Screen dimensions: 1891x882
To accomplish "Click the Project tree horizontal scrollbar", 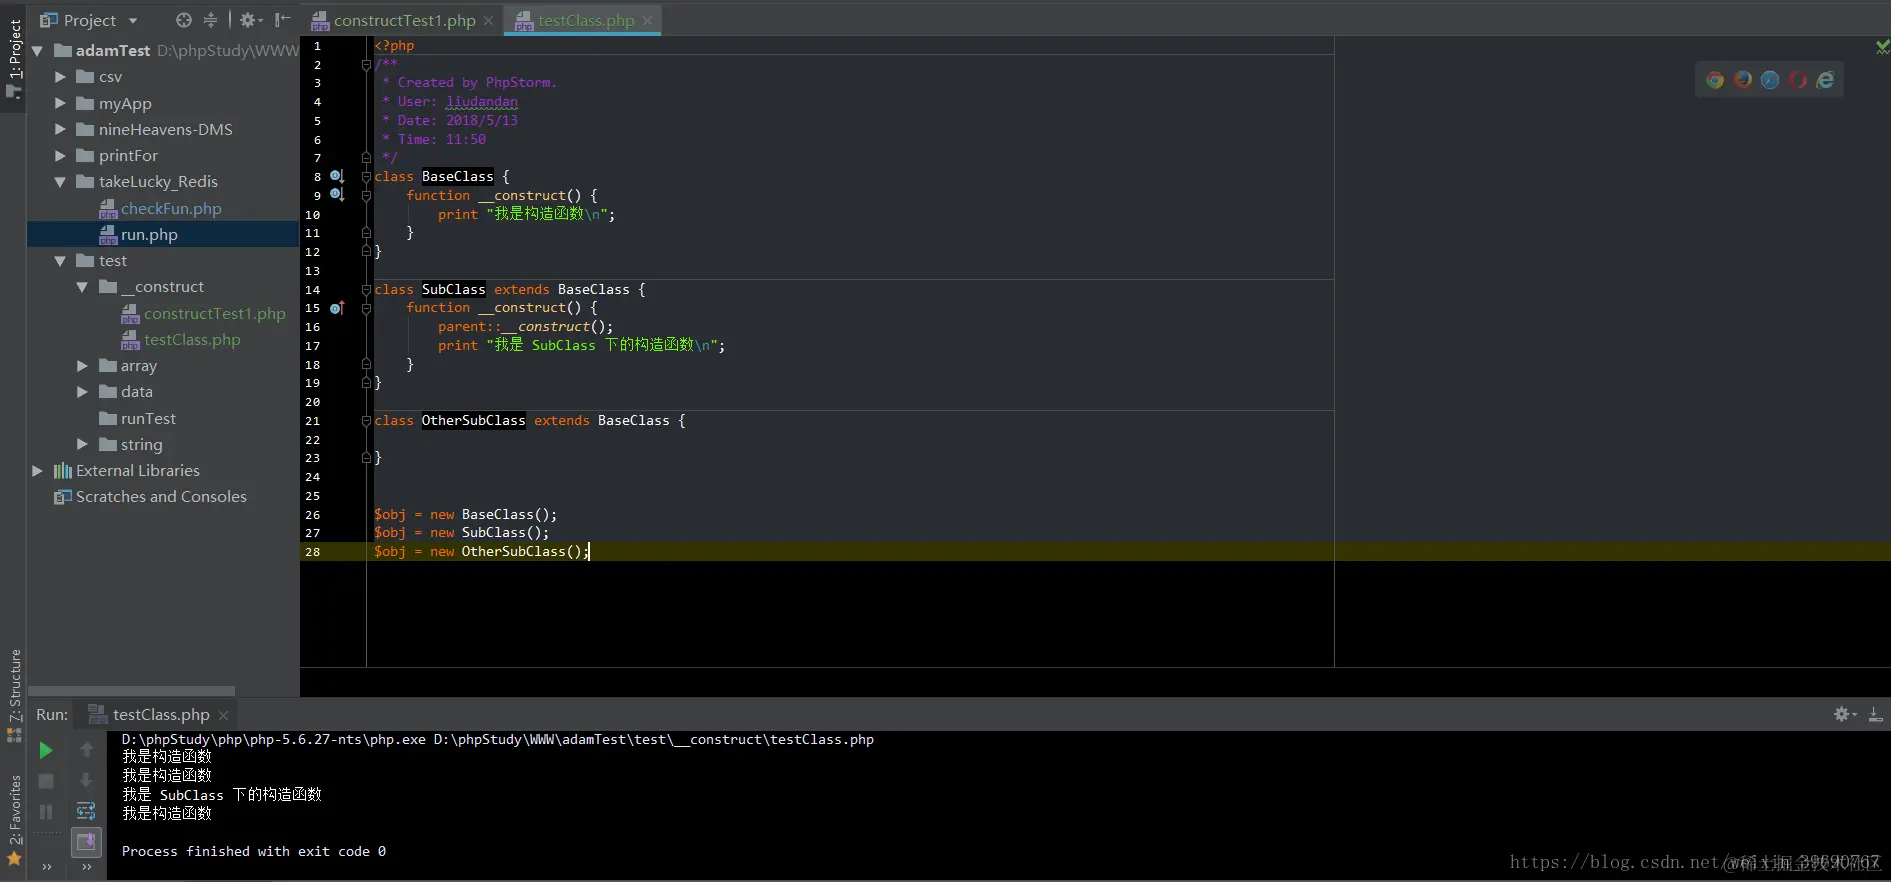I will coord(131,690).
